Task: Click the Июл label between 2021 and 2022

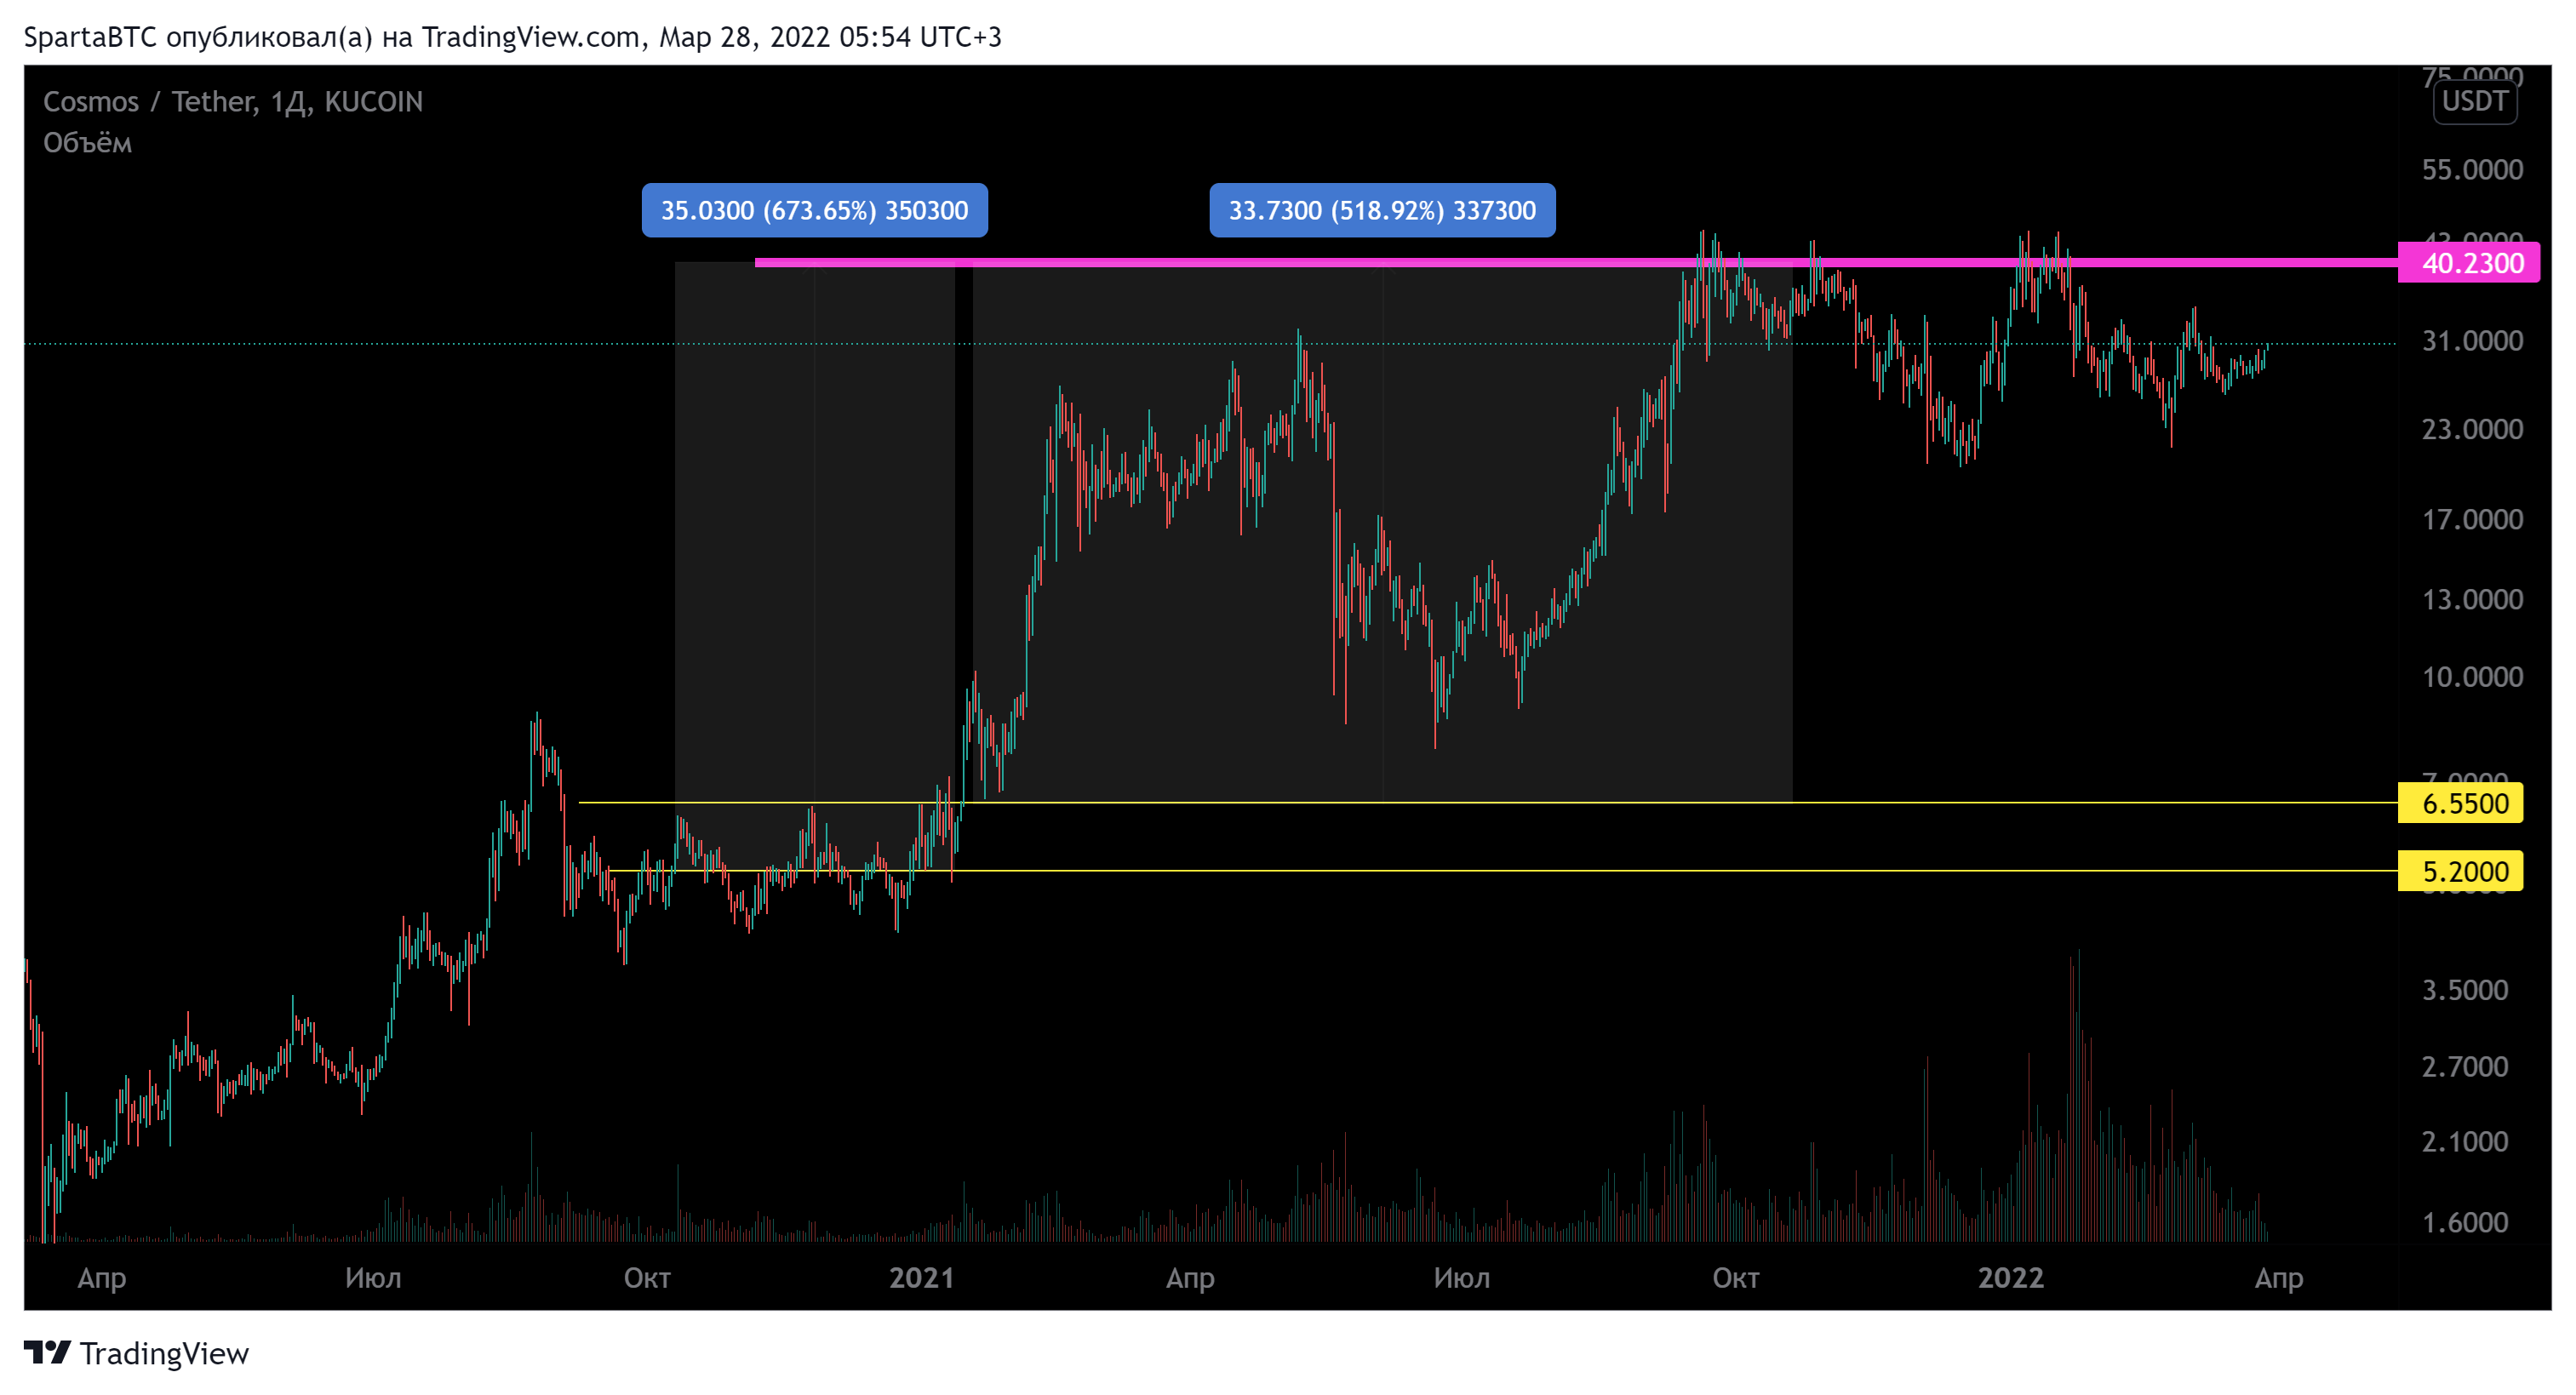Action: pos(1461,1277)
